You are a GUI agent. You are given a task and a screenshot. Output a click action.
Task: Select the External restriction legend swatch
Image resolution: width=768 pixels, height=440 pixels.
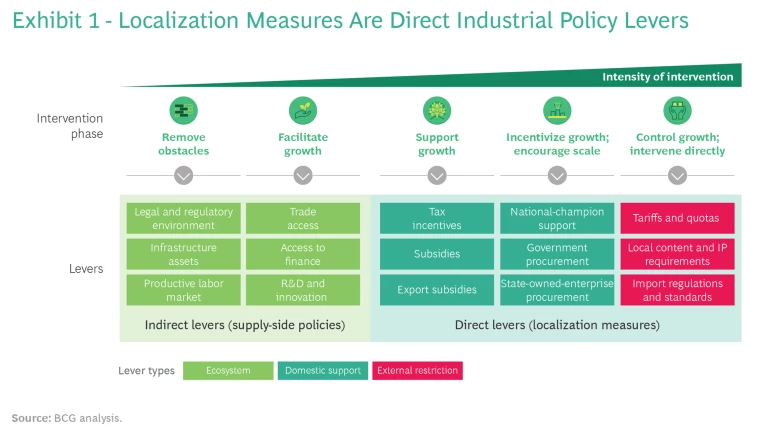click(417, 371)
